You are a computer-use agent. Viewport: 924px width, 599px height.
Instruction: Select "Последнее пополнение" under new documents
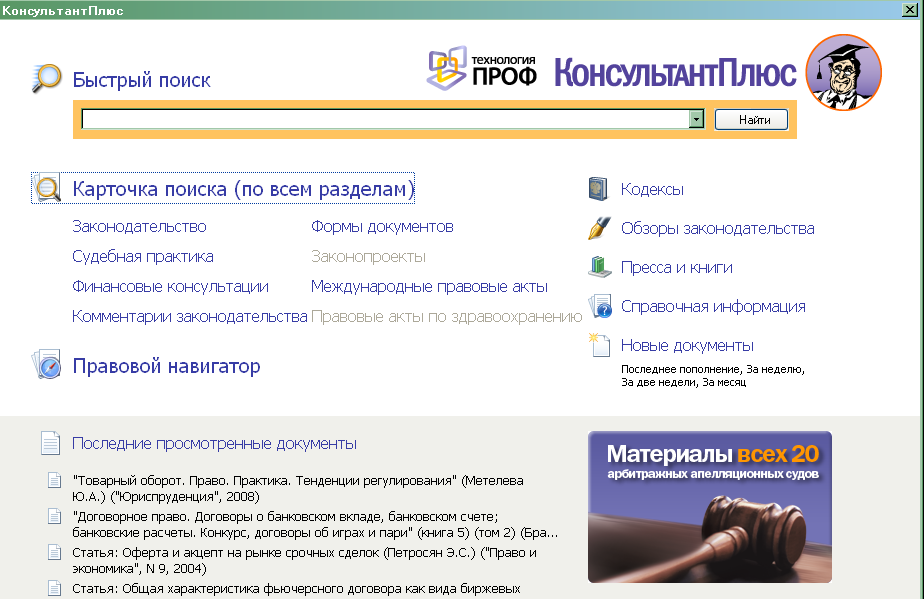(681, 369)
